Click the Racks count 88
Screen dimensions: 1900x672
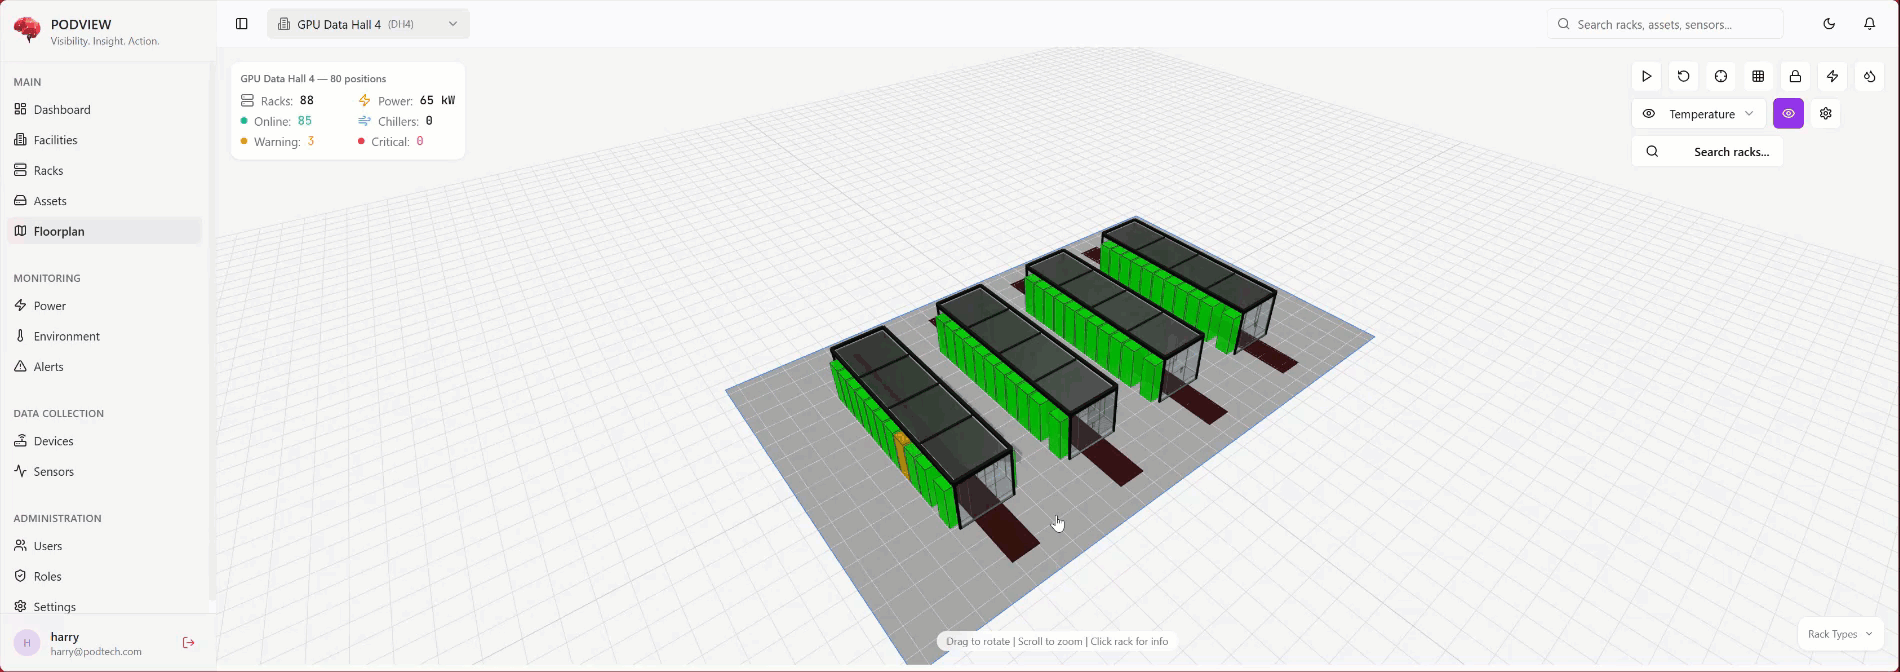point(307,101)
